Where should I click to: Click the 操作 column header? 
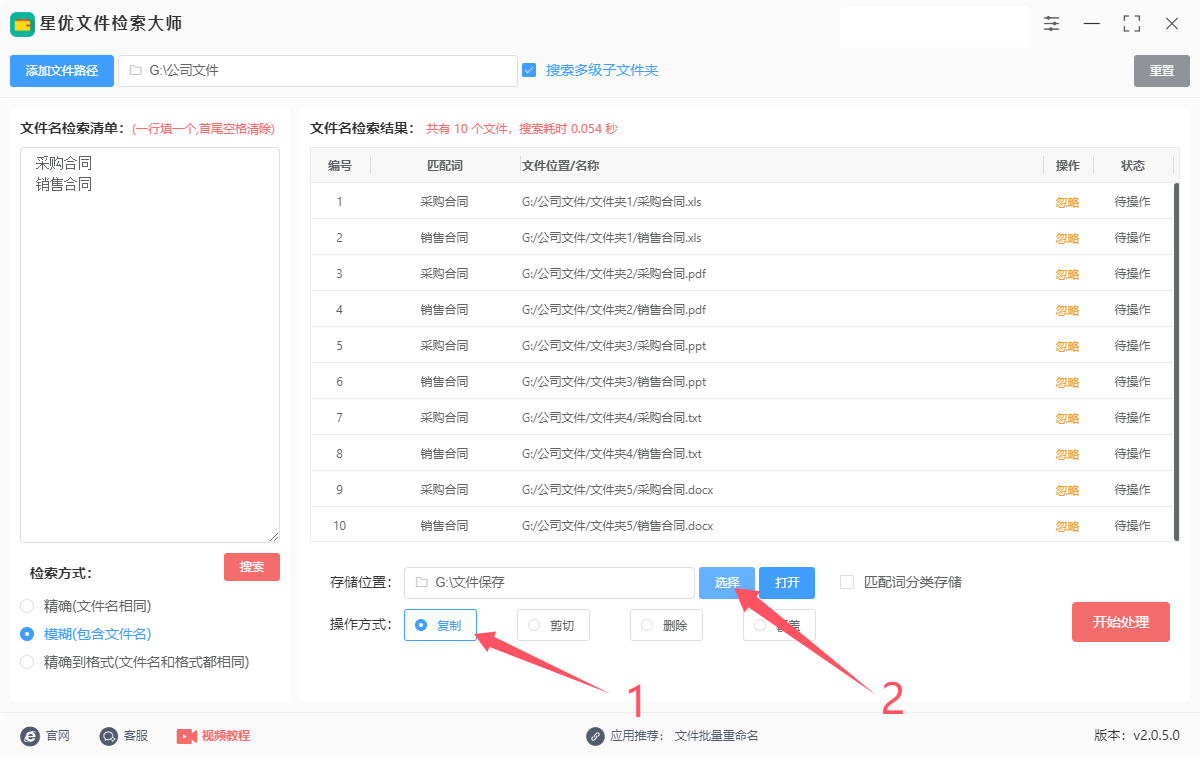coord(1067,166)
